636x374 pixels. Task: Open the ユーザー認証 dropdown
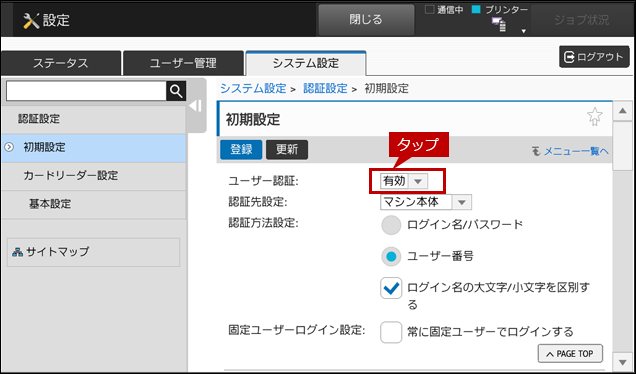pyautogui.click(x=404, y=181)
